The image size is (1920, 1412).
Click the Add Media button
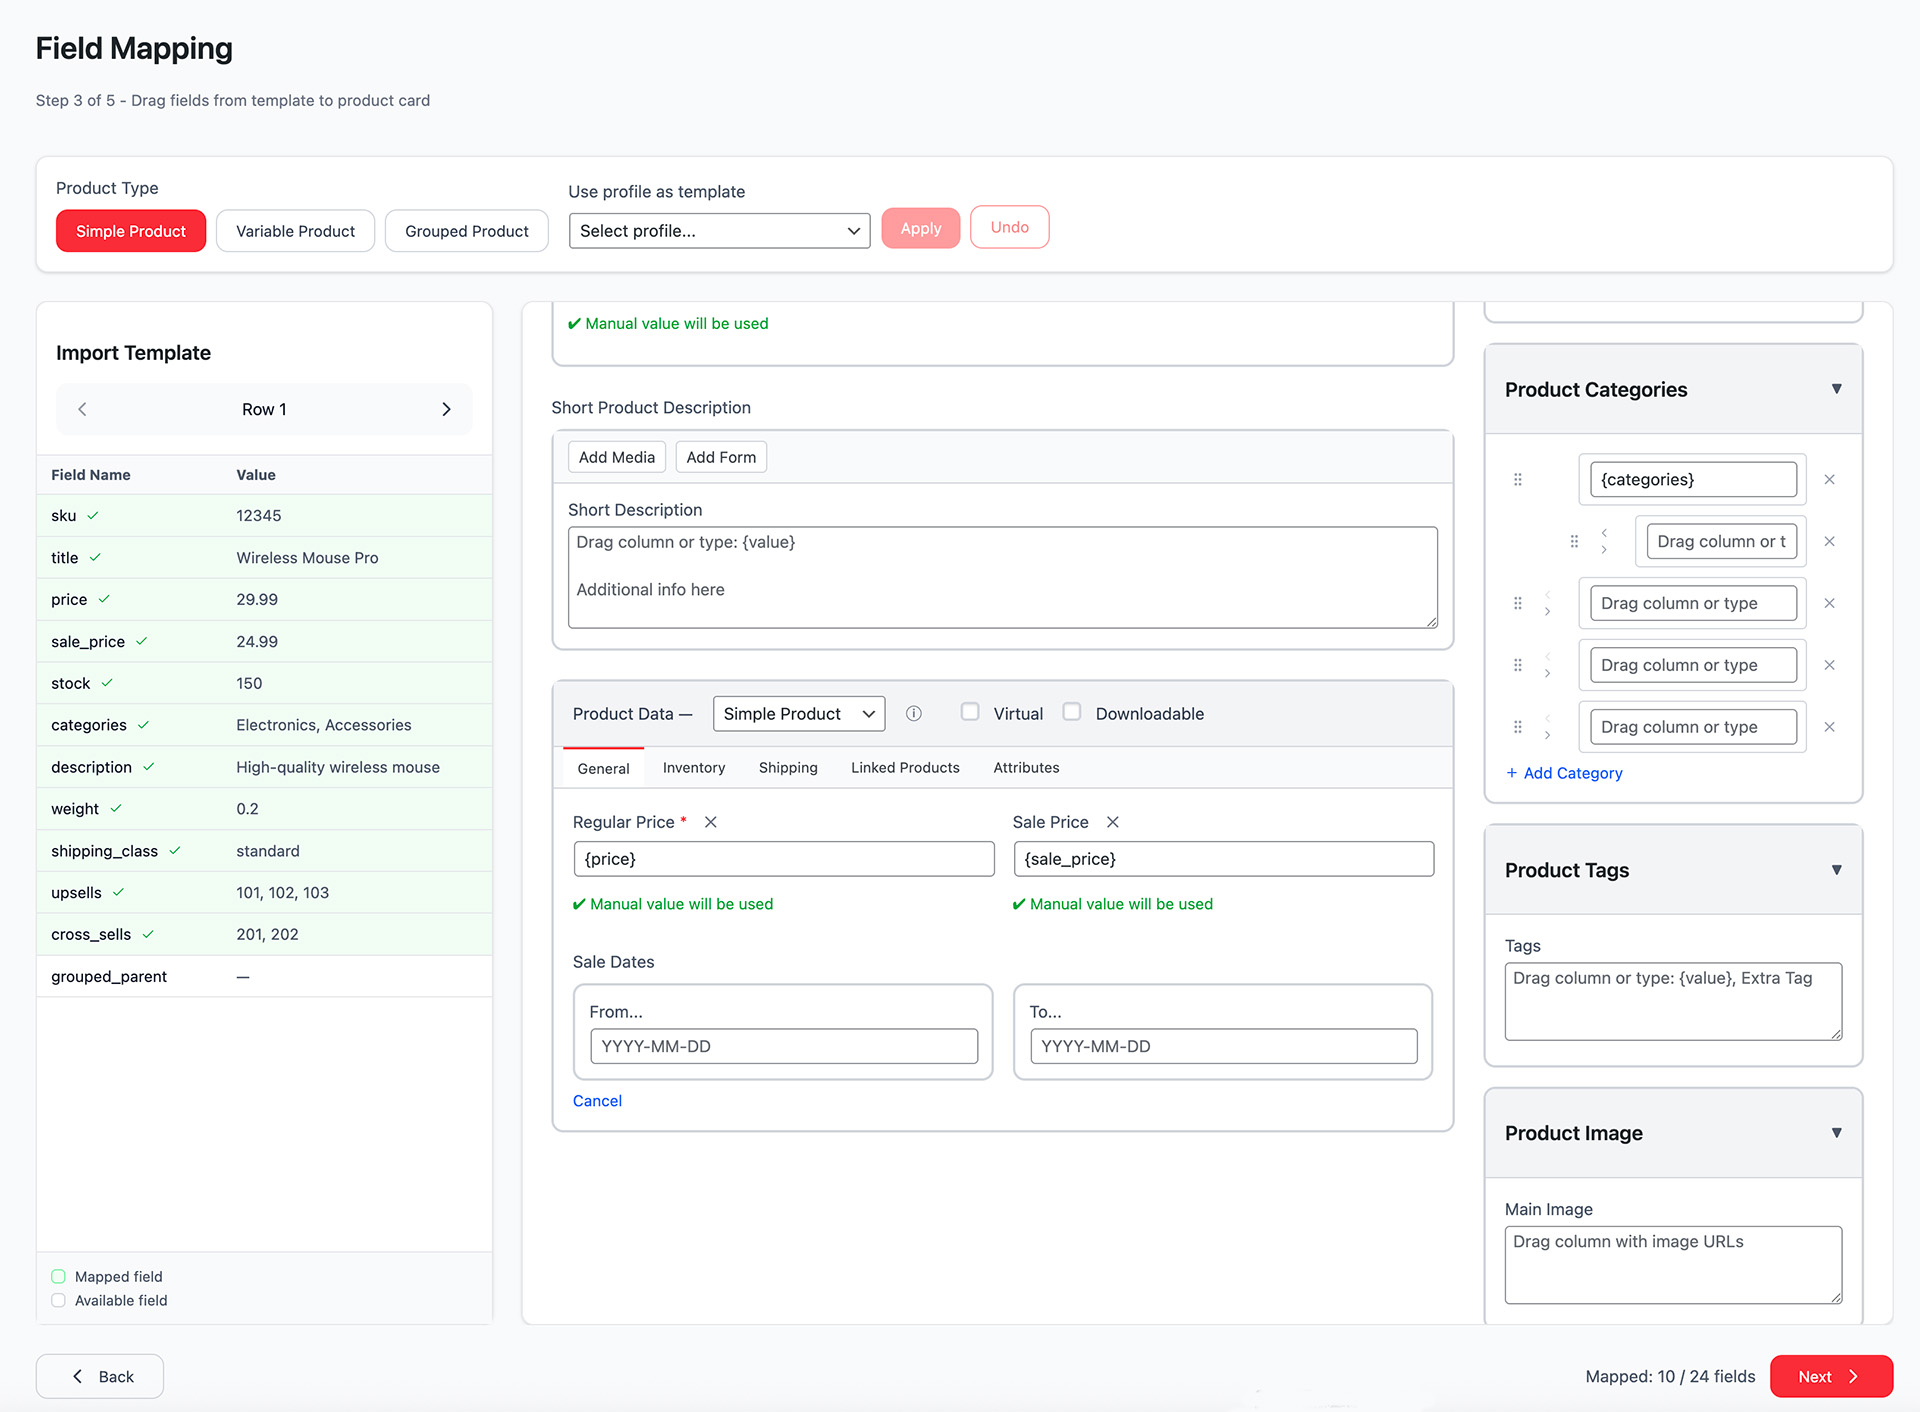tap(616, 457)
